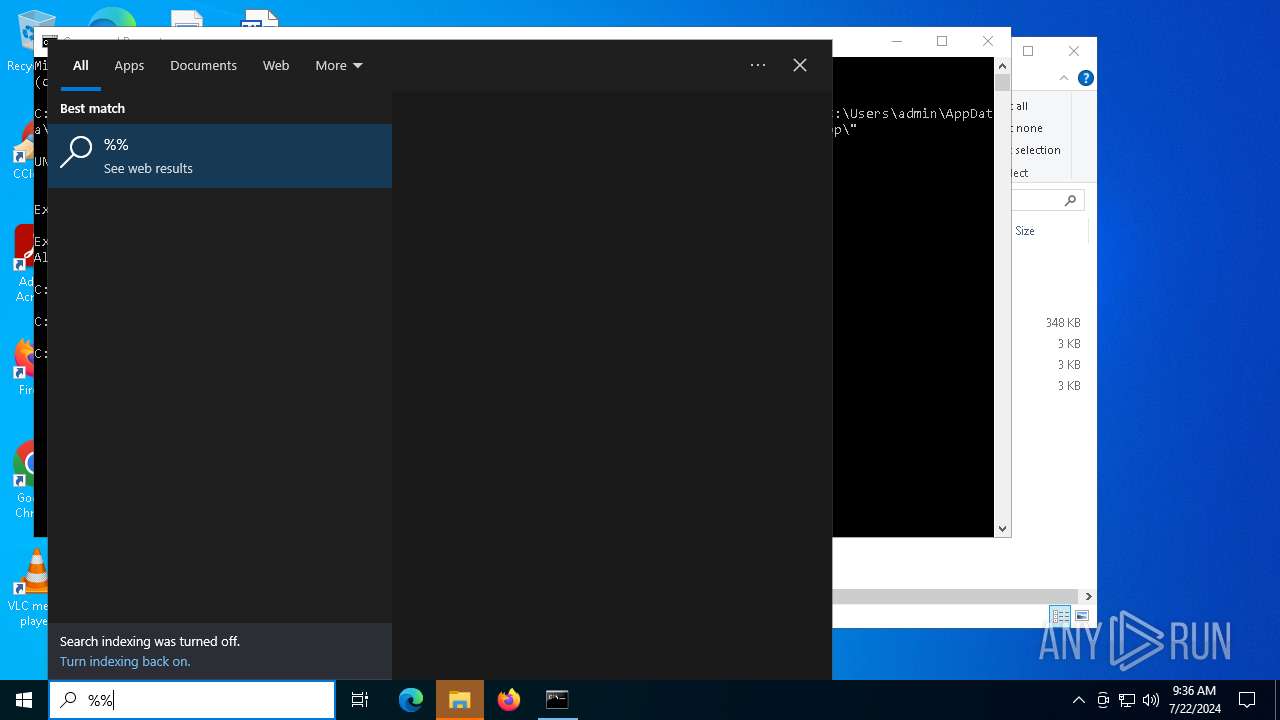Maximize the Command Prompt window
The image size is (1280, 720).
click(x=941, y=41)
